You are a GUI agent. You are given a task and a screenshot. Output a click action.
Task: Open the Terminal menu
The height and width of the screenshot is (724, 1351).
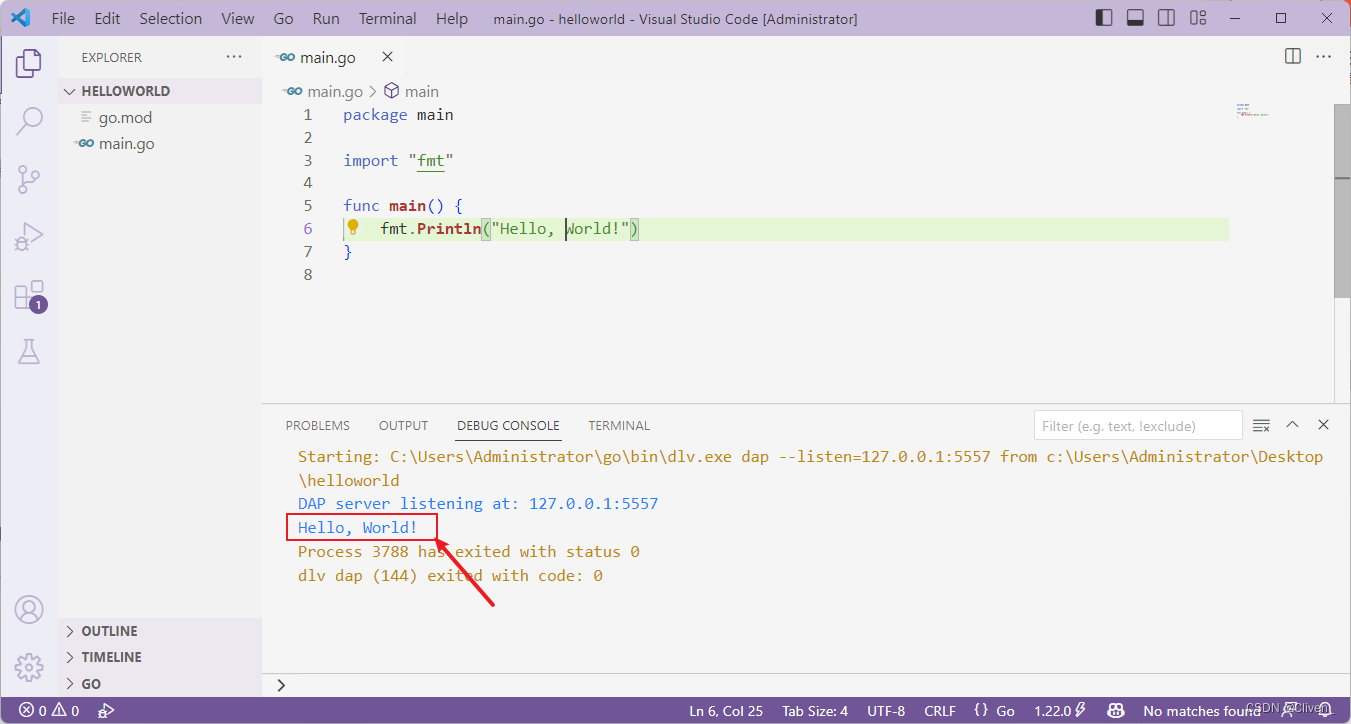coord(388,18)
